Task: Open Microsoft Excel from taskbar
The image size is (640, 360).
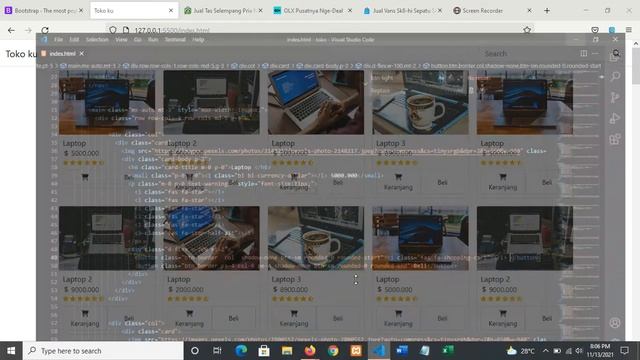Action: 448,351
